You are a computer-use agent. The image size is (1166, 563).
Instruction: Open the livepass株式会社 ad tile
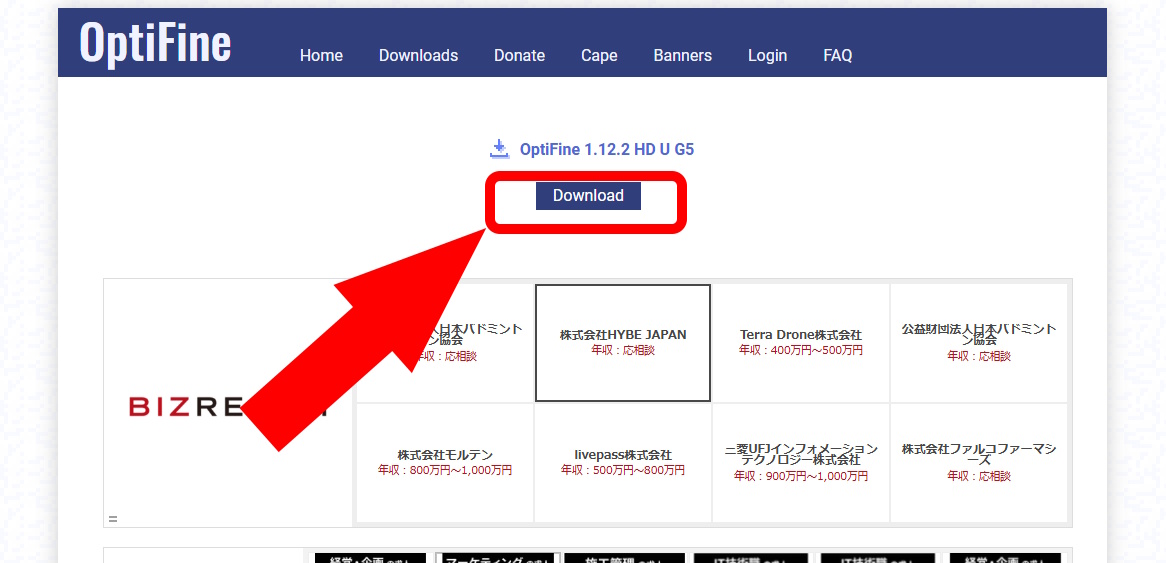pos(623,463)
